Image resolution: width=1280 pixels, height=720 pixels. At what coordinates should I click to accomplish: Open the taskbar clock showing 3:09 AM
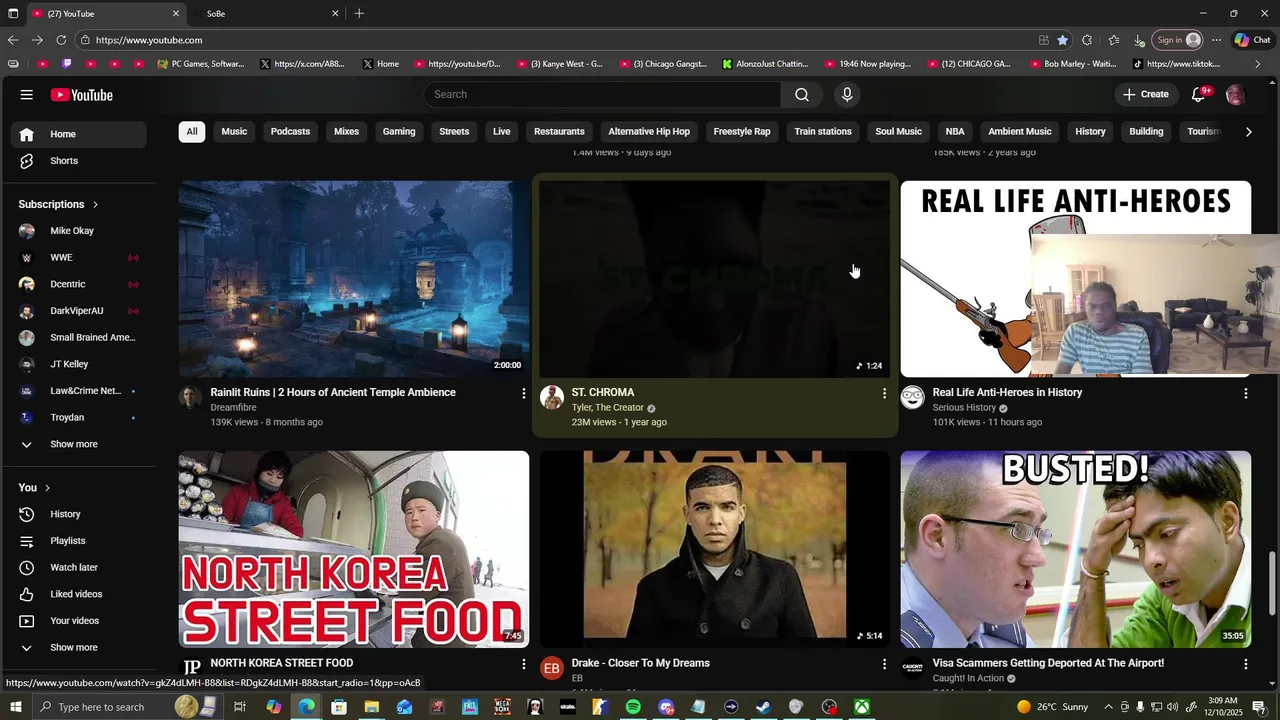point(1222,707)
